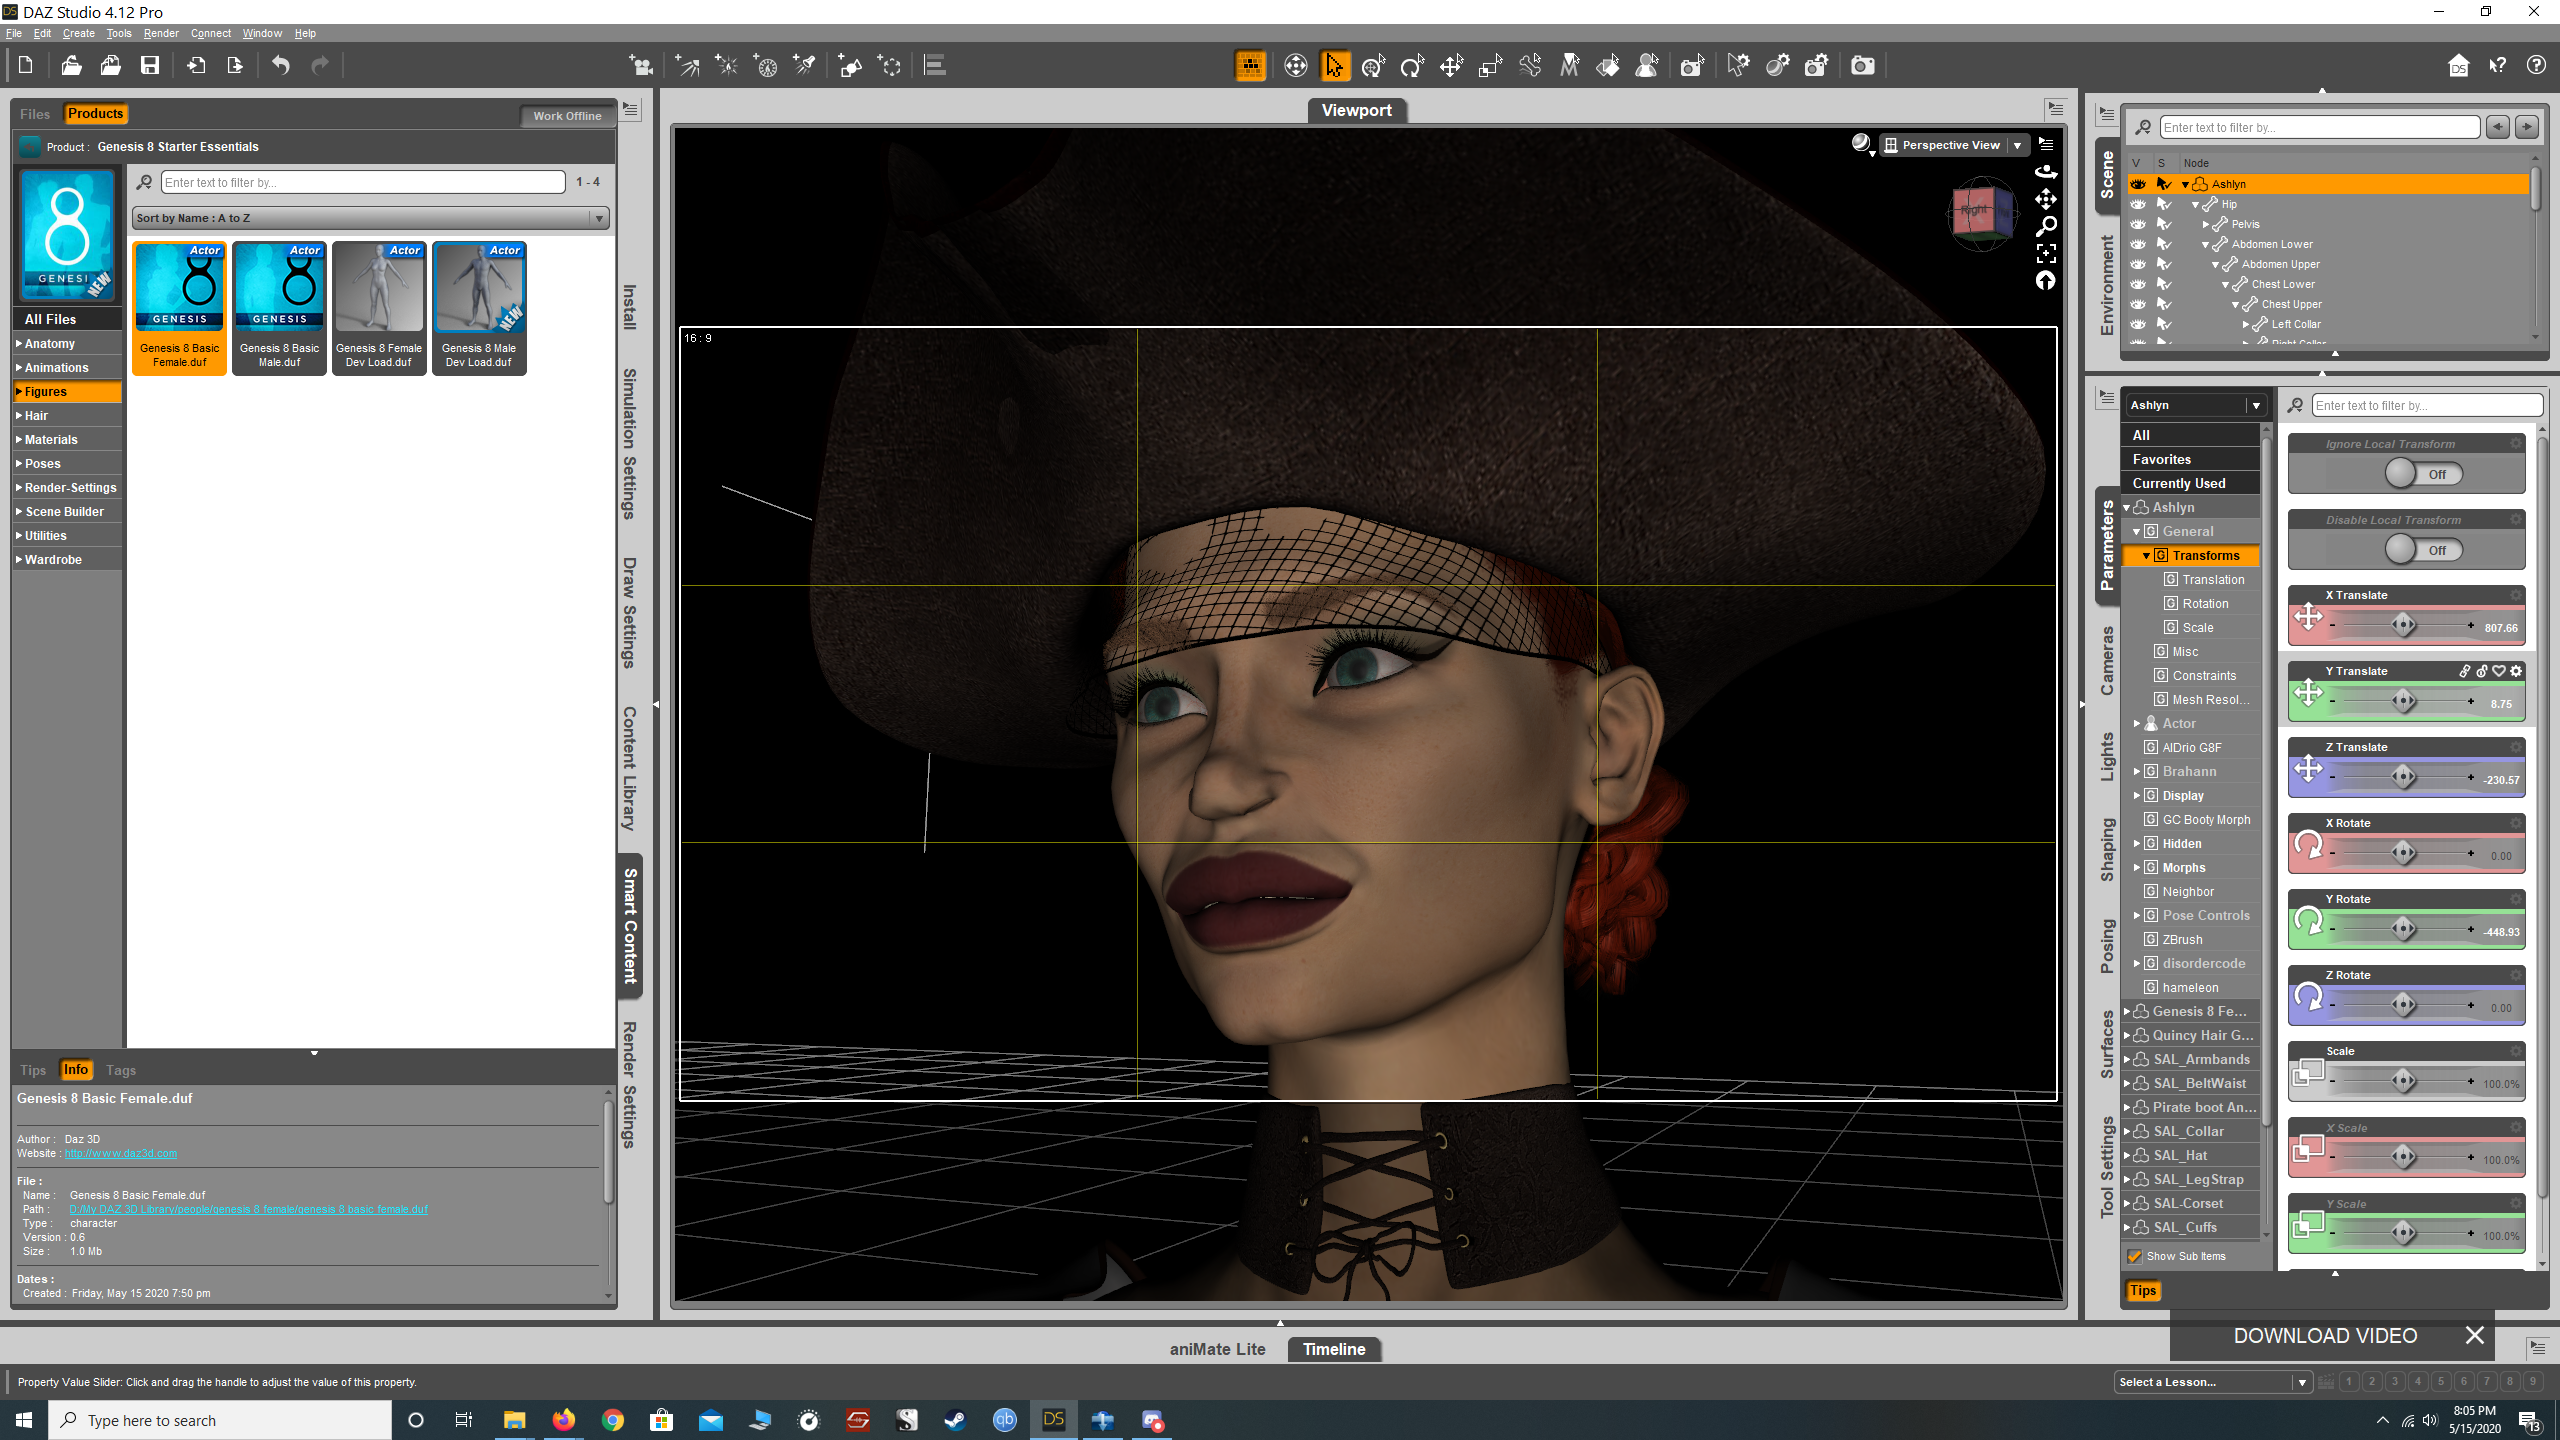Uncheck the Show Sub Items checkbox
Image resolution: width=2560 pixels, height=1440 pixels.
[x=2135, y=1256]
